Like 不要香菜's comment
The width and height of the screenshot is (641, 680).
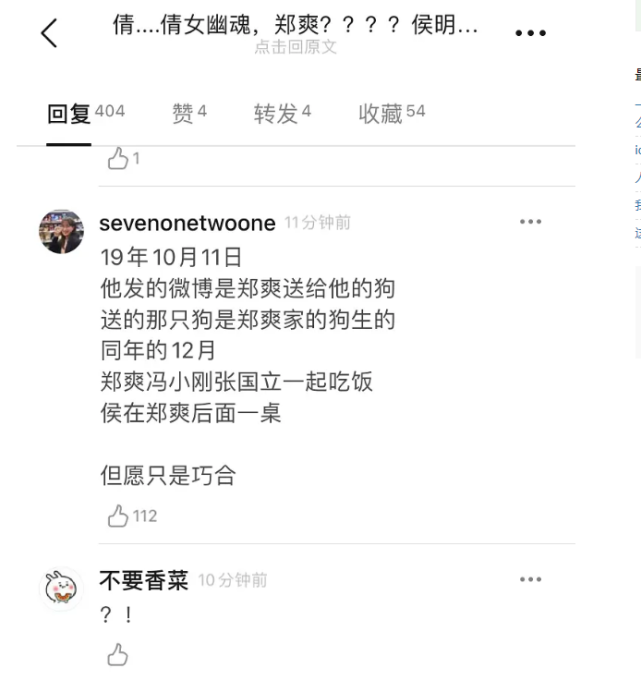(118, 654)
